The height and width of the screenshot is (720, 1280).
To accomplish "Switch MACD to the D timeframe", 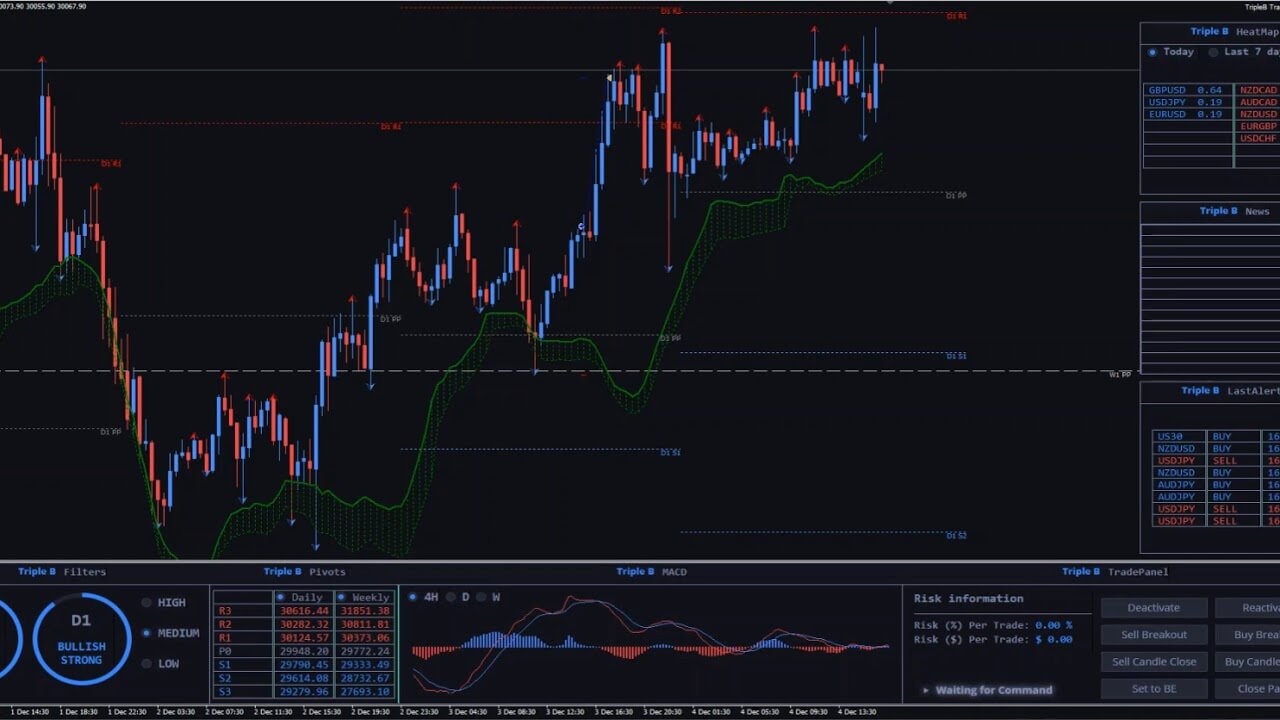I will pyautogui.click(x=451, y=597).
